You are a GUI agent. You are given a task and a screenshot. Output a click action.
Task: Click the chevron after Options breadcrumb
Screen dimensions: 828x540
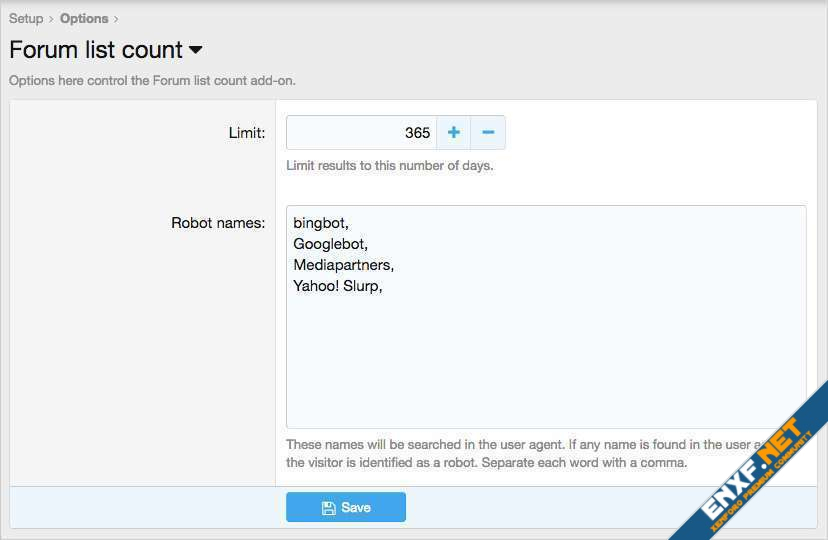tap(116, 19)
